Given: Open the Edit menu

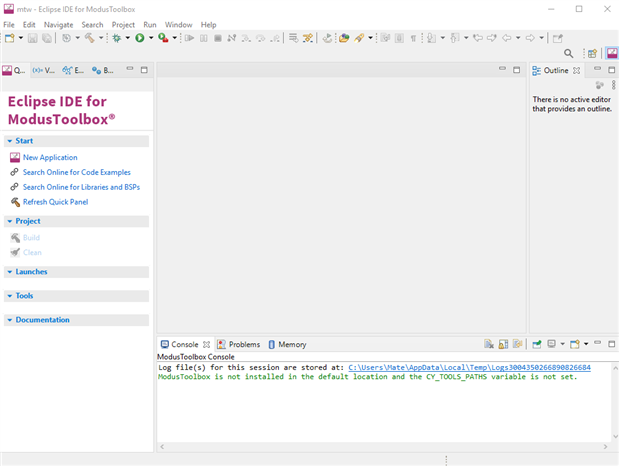Looking at the screenshot, I should [x=29, y=24].
